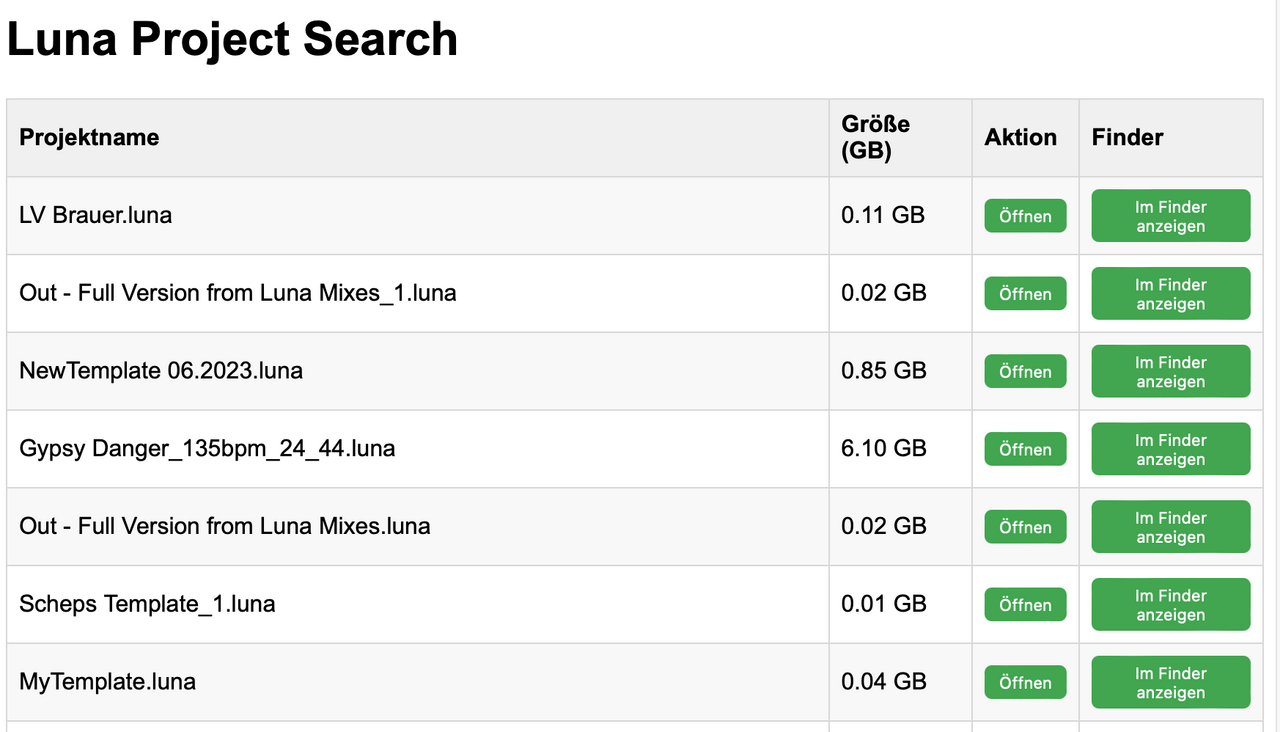Click the Größe (GB) column header
This screenshot has width=1280, height=732.
tap(900, 138)
